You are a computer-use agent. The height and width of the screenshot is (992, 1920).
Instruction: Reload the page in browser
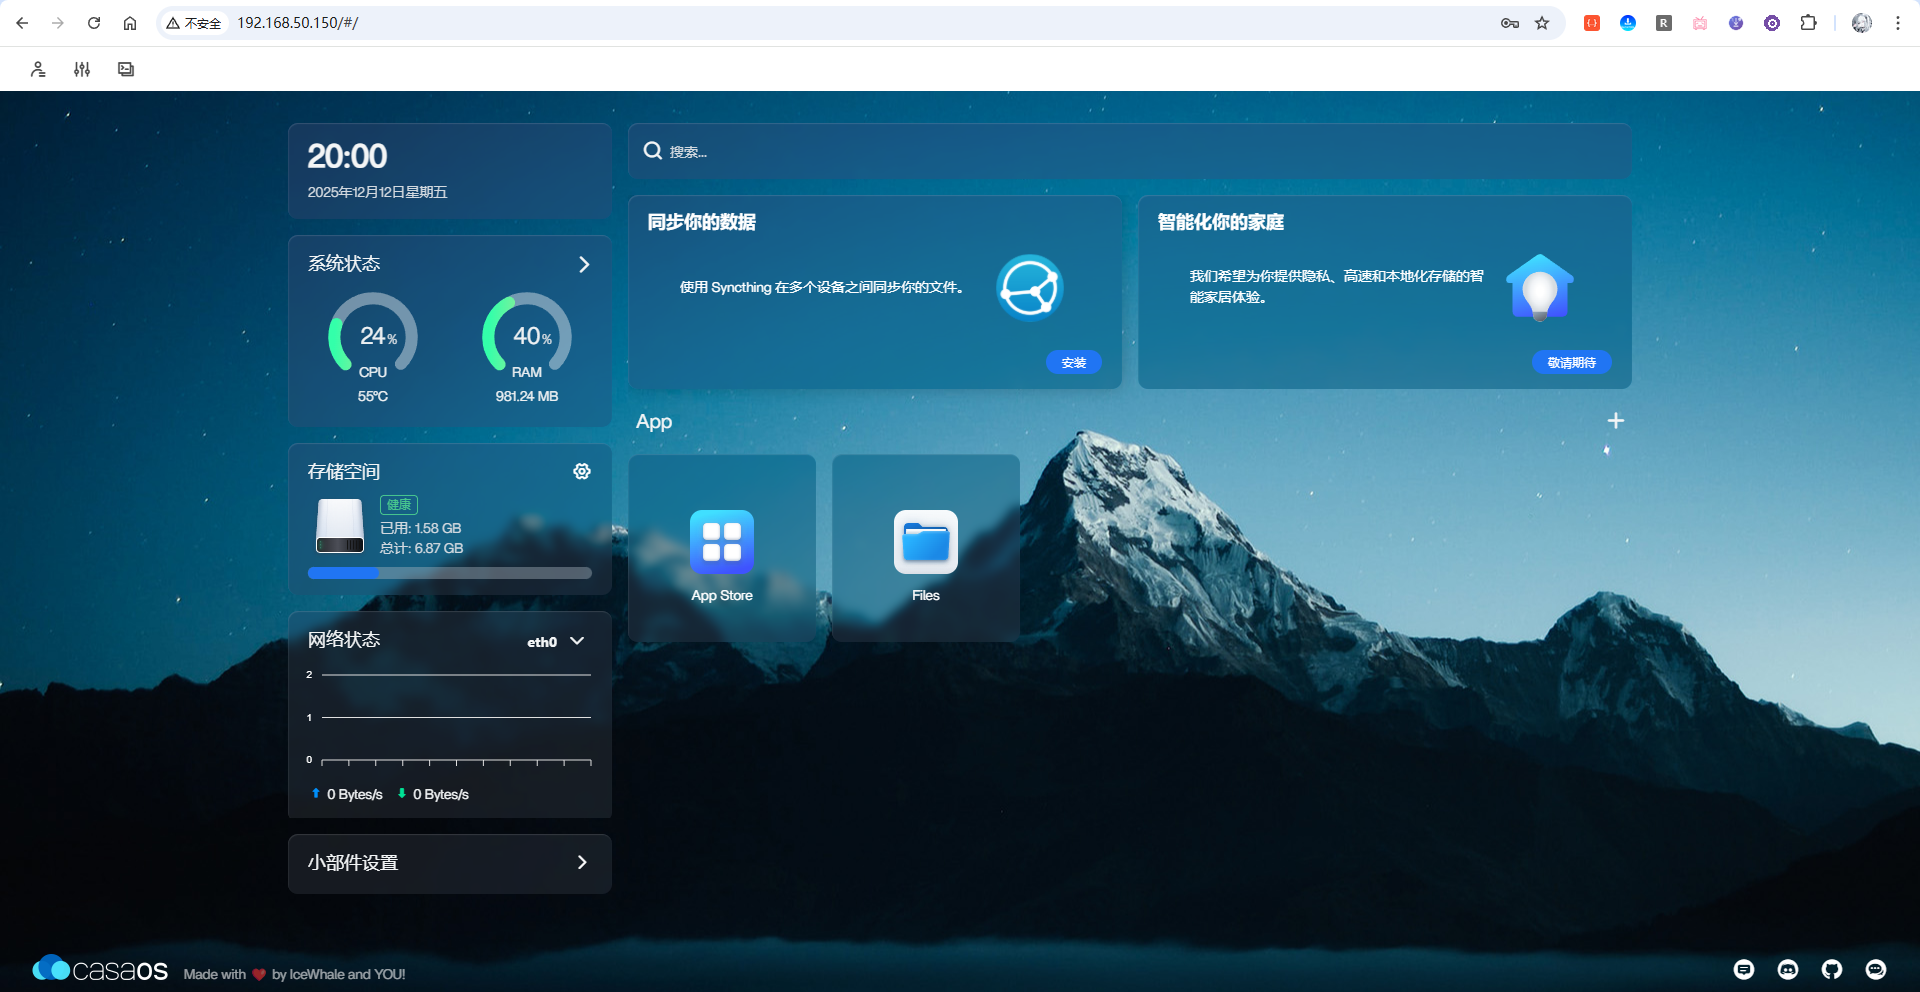[x=94, y=23]
